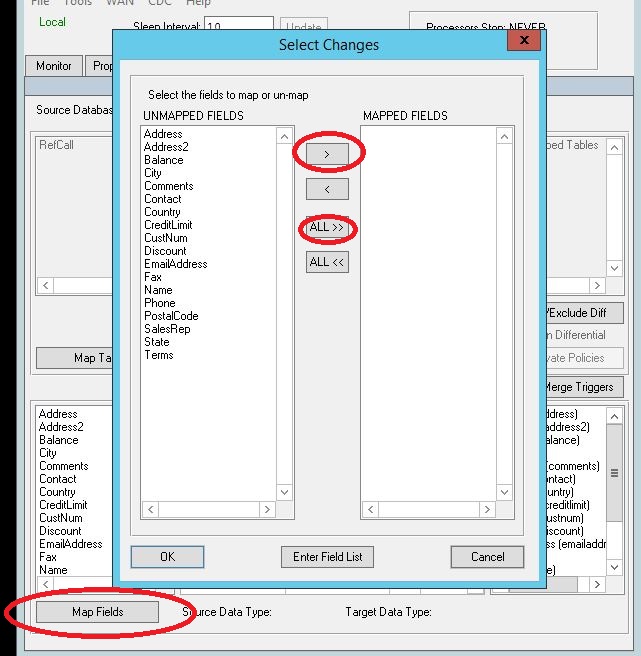Select PostalCode in the unmapped fields
Viewport: 641px width, 656px height.
coord(171,315)
